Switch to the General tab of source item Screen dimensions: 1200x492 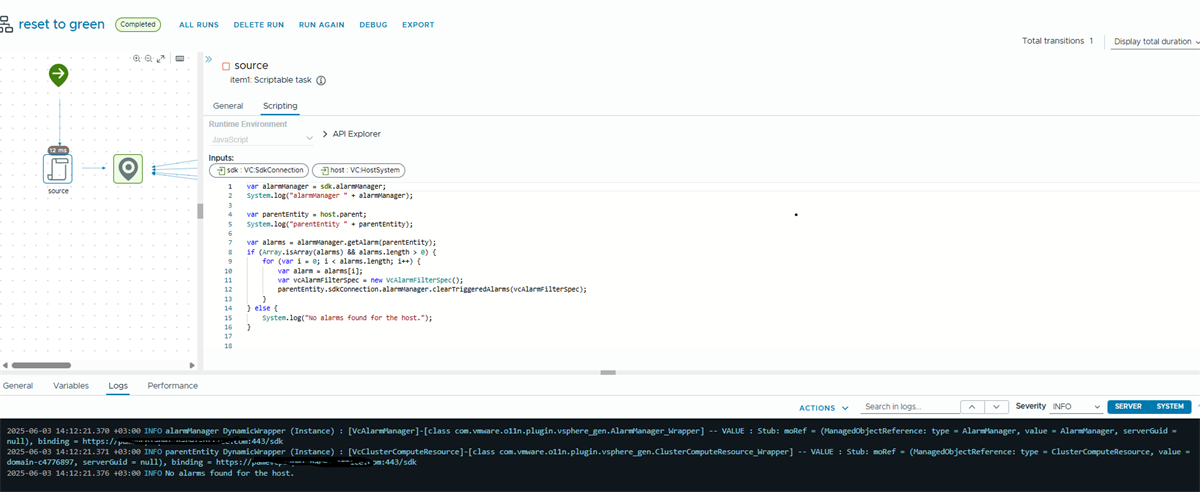pos(228,106)
